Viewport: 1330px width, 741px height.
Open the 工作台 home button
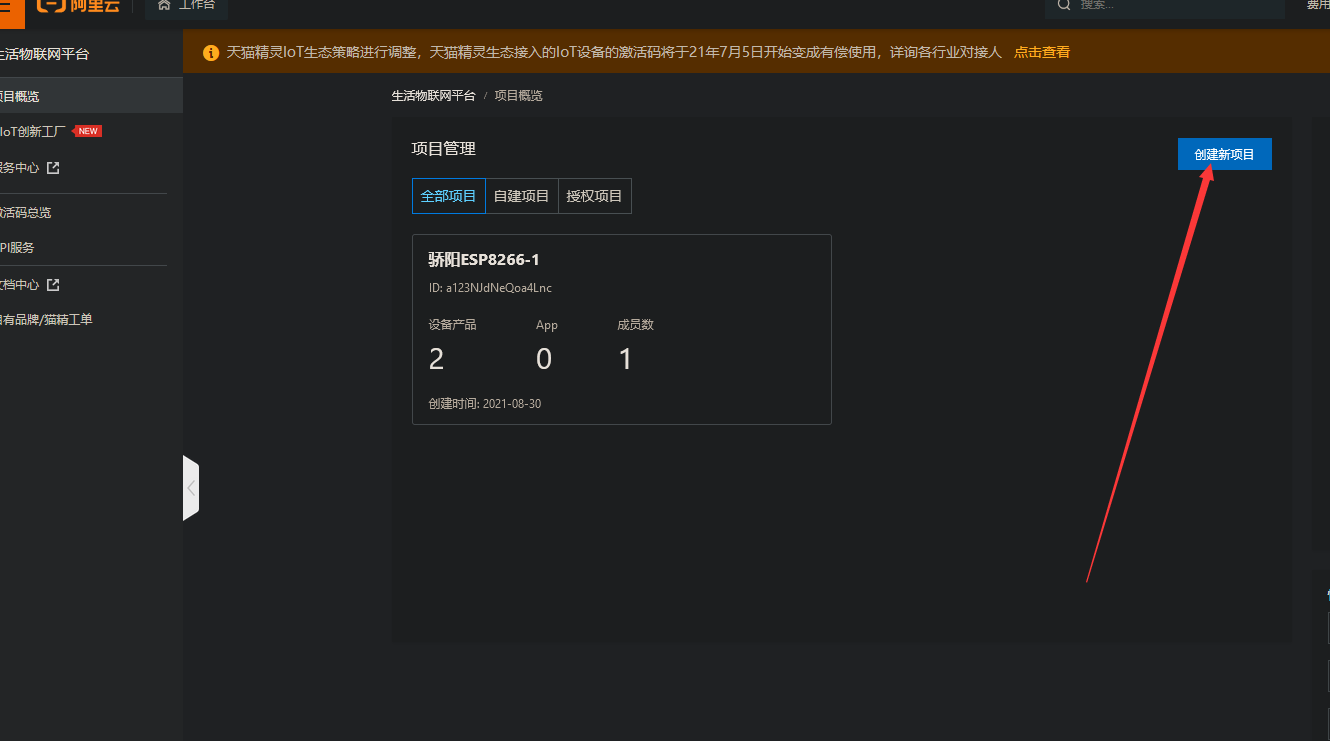click(x=187, y=7)
